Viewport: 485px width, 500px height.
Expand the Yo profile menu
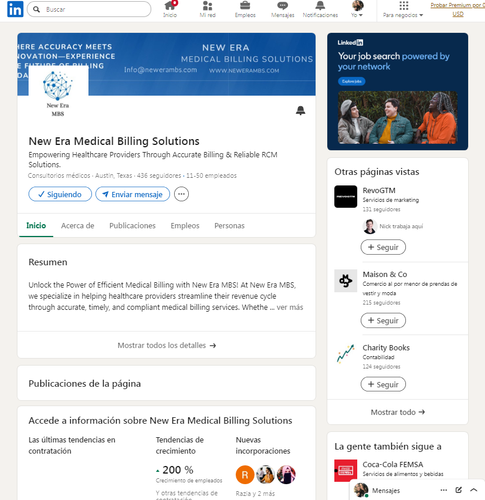click(x=357, y=9)
